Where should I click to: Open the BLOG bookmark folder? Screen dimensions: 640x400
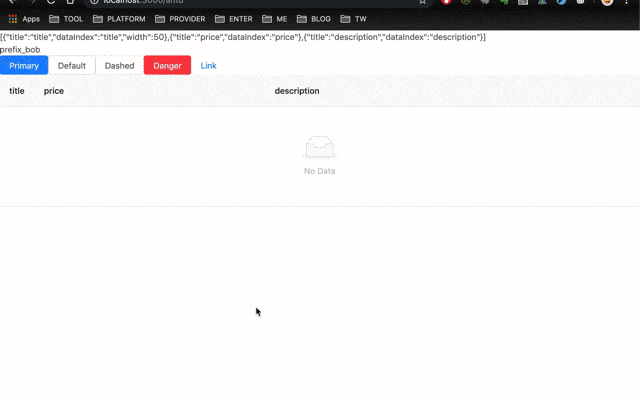point(314,19)
